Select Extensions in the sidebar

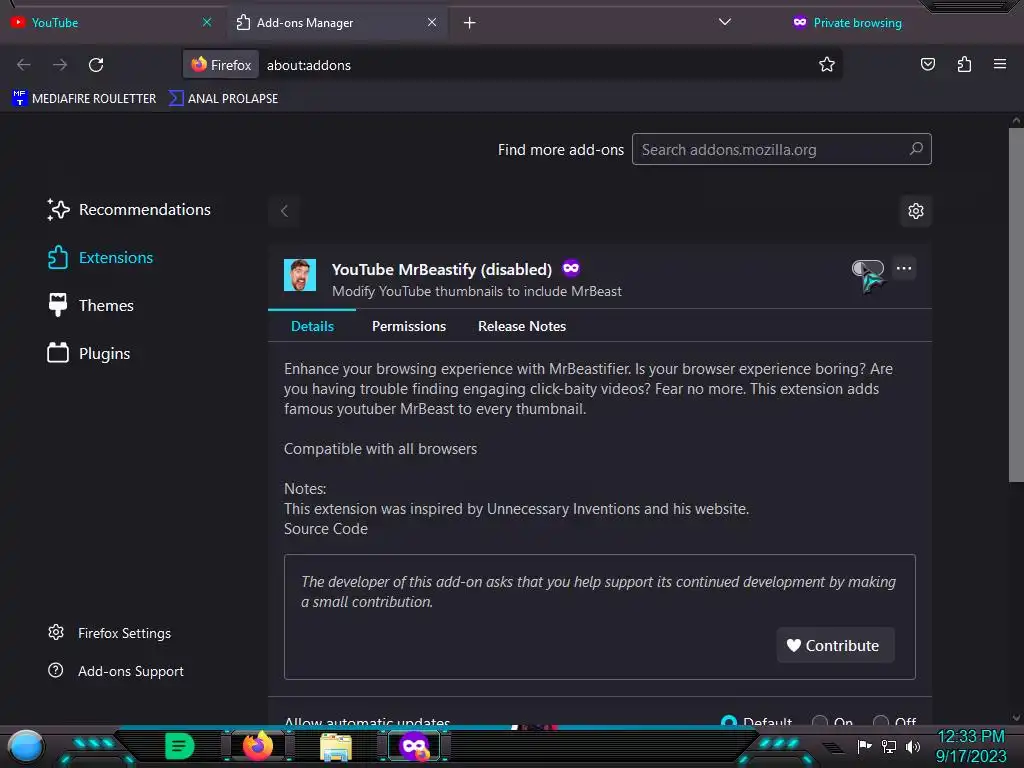click(x=100, y=258)
